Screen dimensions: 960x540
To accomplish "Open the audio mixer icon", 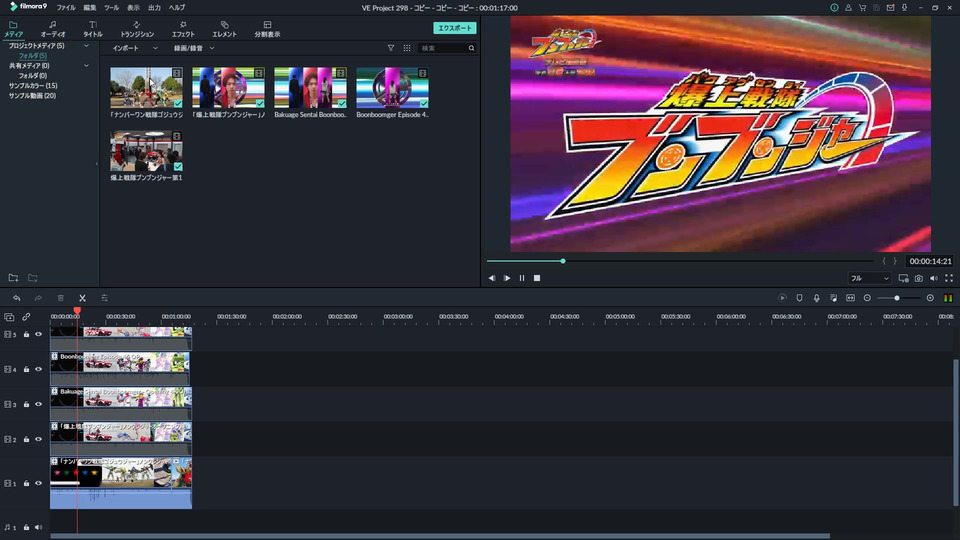I will [833, 298].
